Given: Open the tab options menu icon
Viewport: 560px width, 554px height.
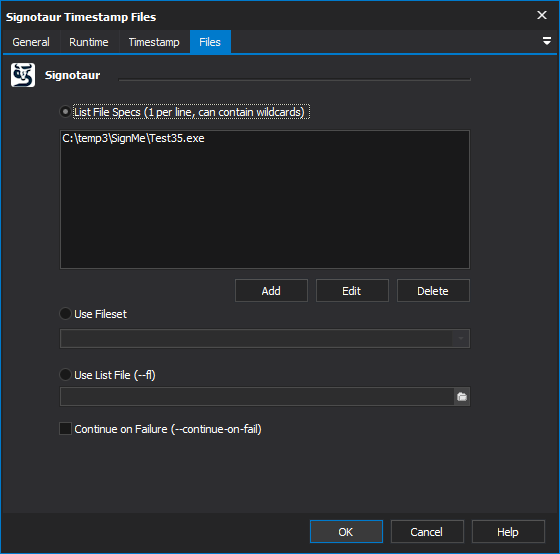Looking at the screenshot, I should pos(547,41).
